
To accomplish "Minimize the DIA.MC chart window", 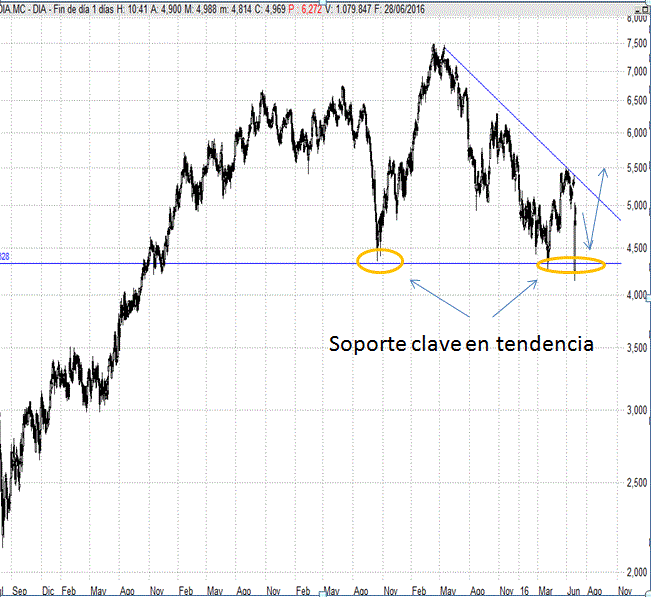I will [x=638, y=10].
